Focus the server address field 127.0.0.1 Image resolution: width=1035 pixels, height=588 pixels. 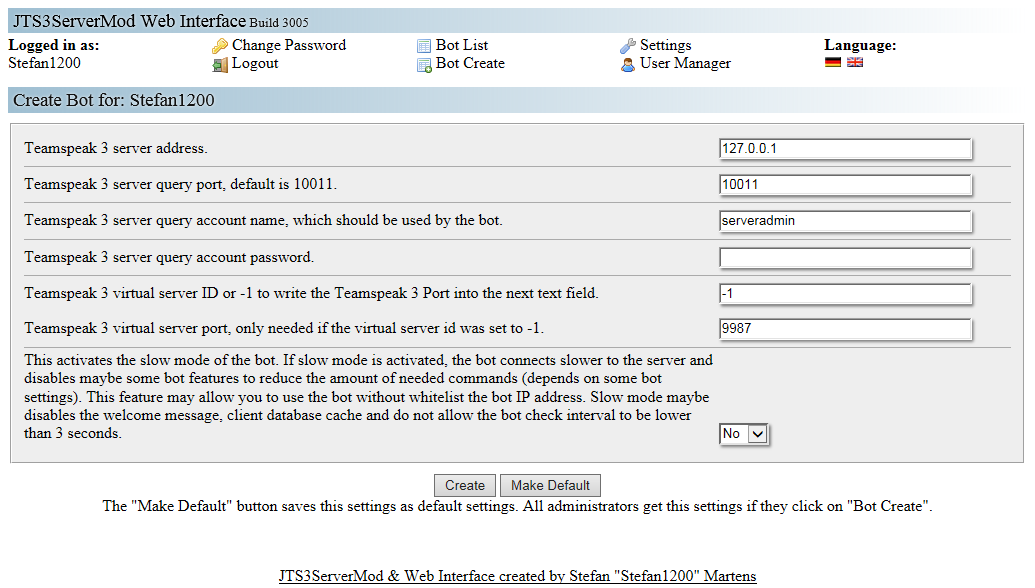coord(845,148)
